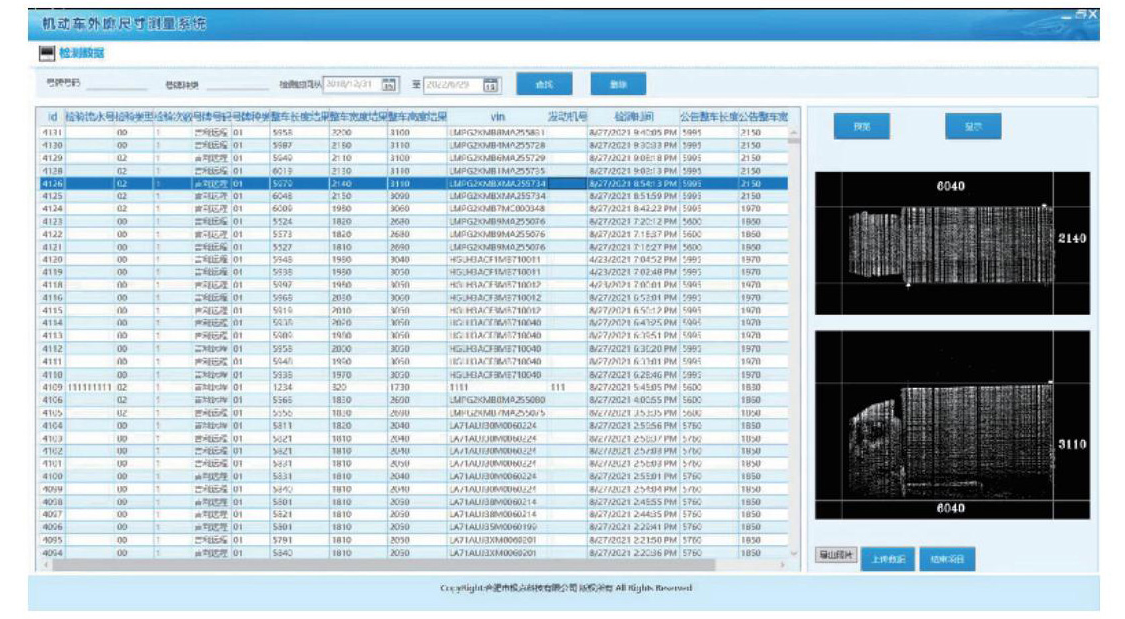Click the 上传数据 upload data button

[888, 559]
